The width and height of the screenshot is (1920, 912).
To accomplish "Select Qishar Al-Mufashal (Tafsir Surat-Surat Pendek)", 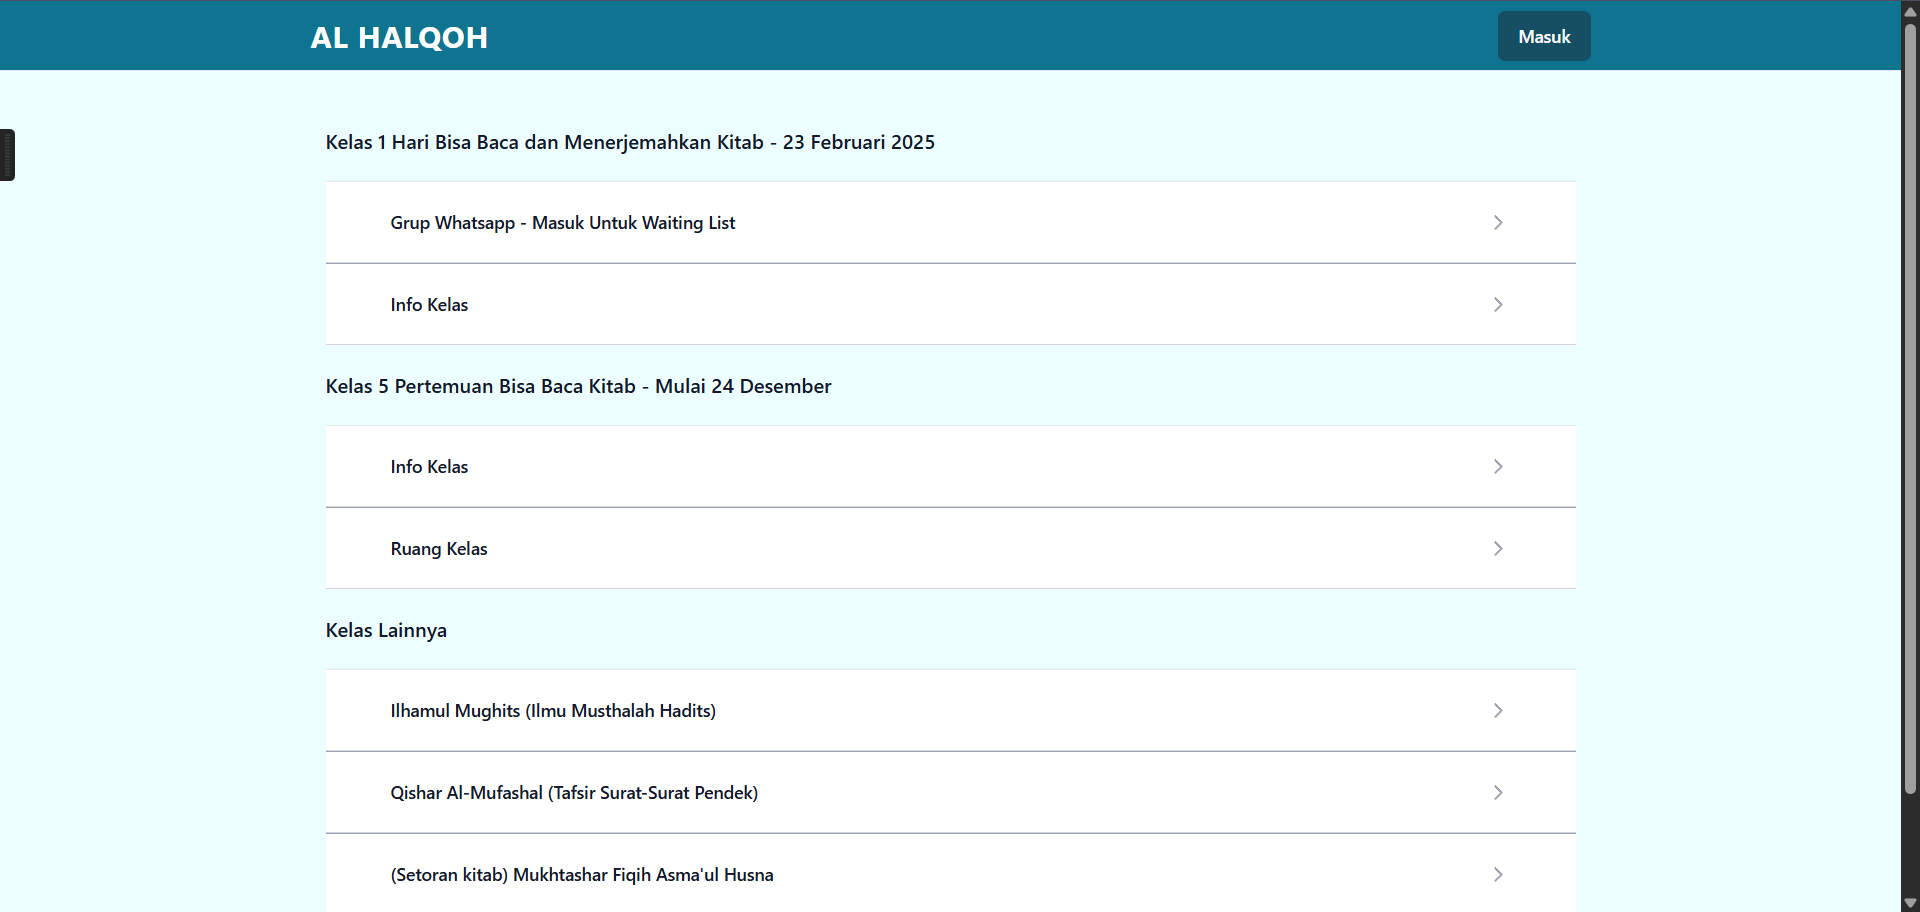I will click(574, 793).
